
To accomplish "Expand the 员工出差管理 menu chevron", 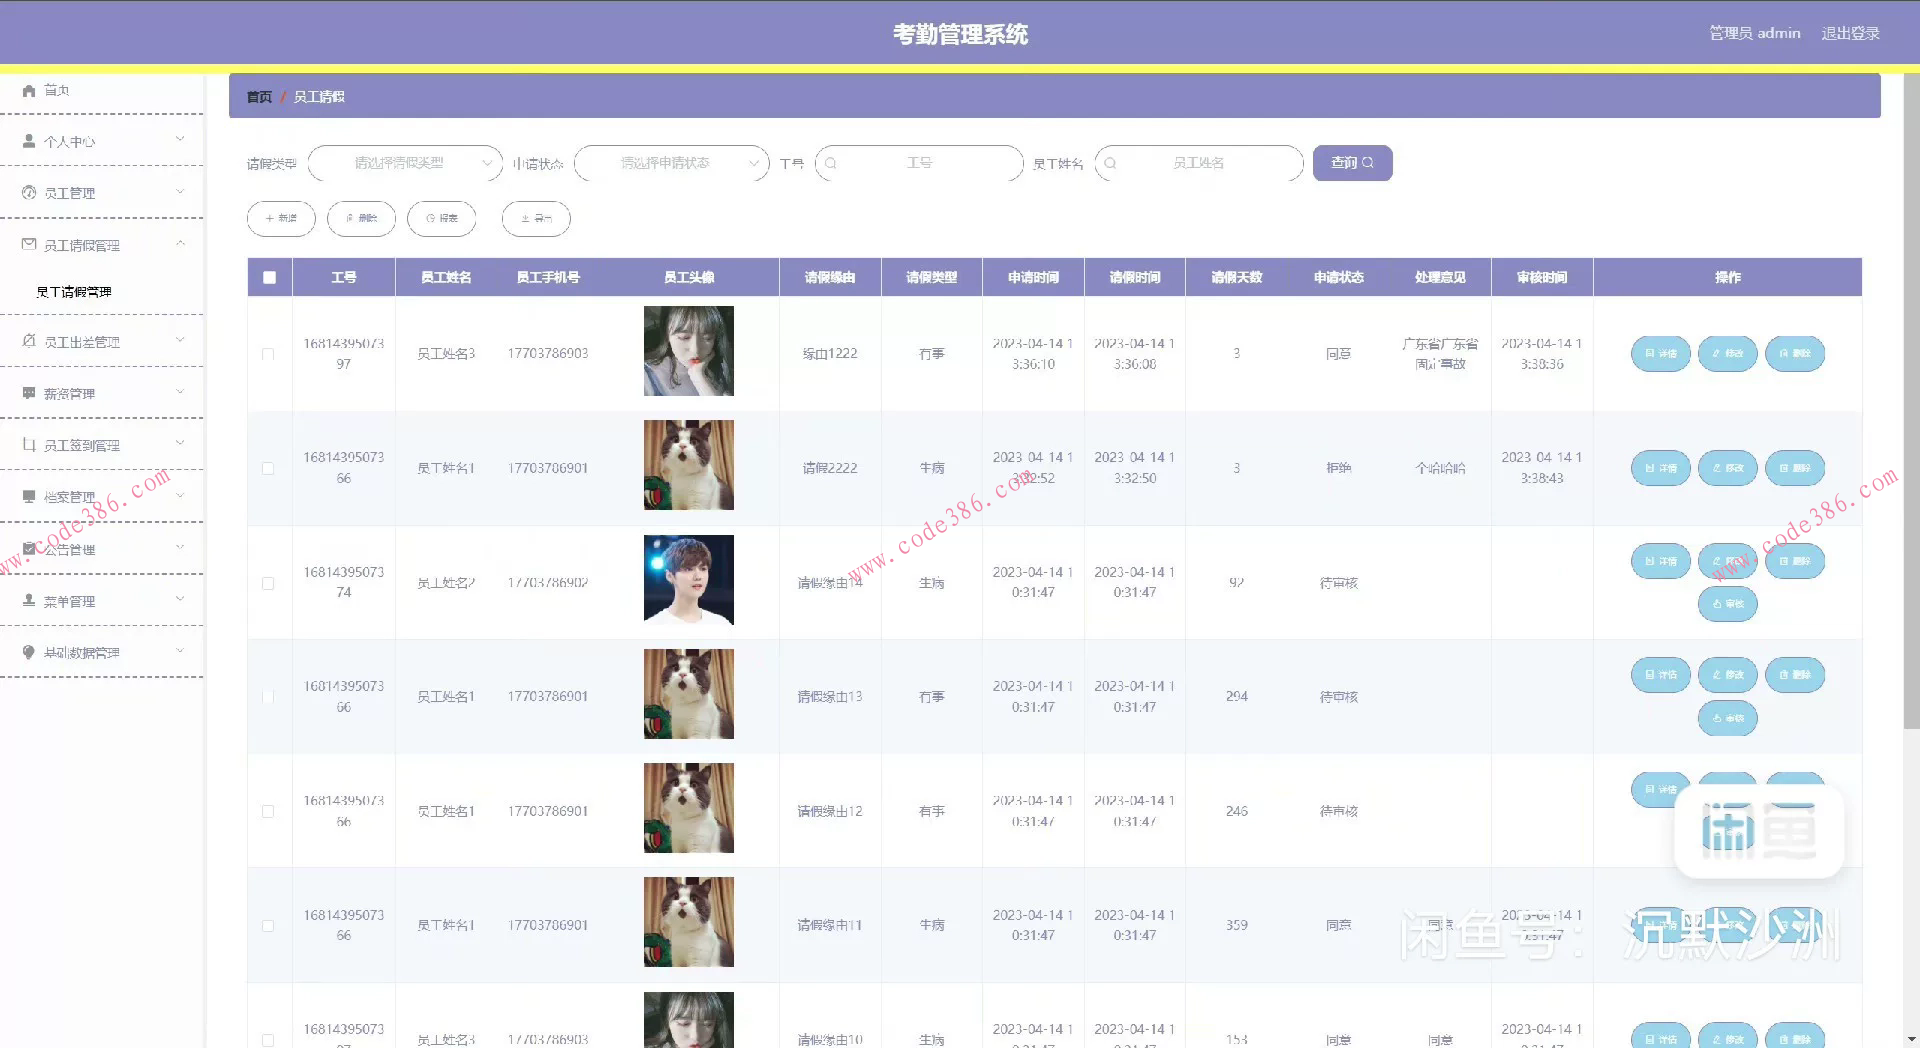I will (x=180, y=340).
